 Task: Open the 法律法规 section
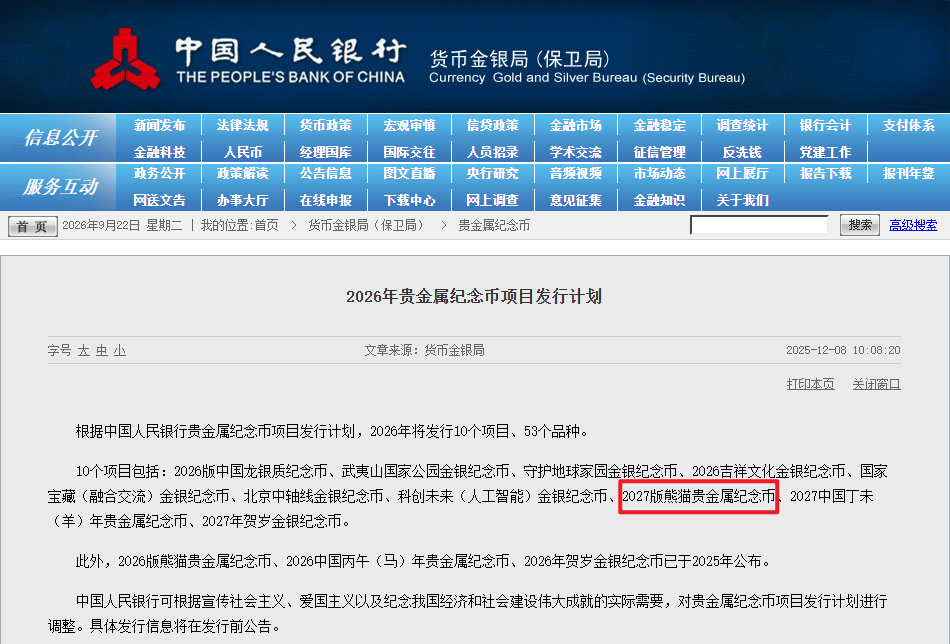(242, 125)
